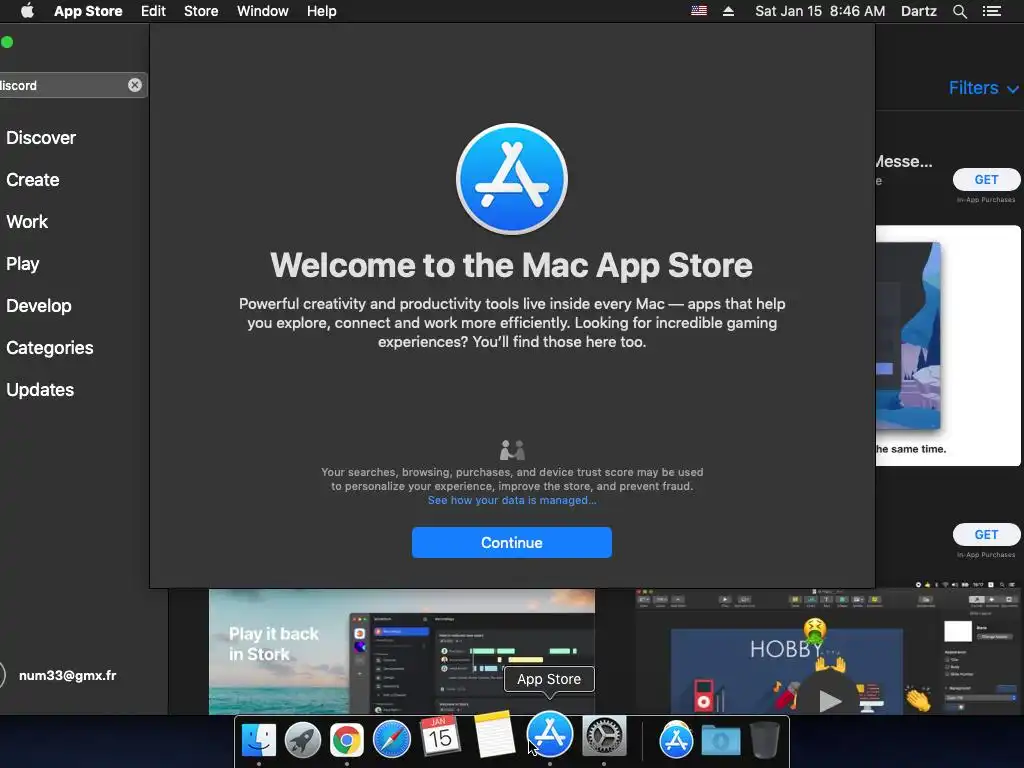
Task: Open Finder from the Dock
Action: tap(259, 740)
